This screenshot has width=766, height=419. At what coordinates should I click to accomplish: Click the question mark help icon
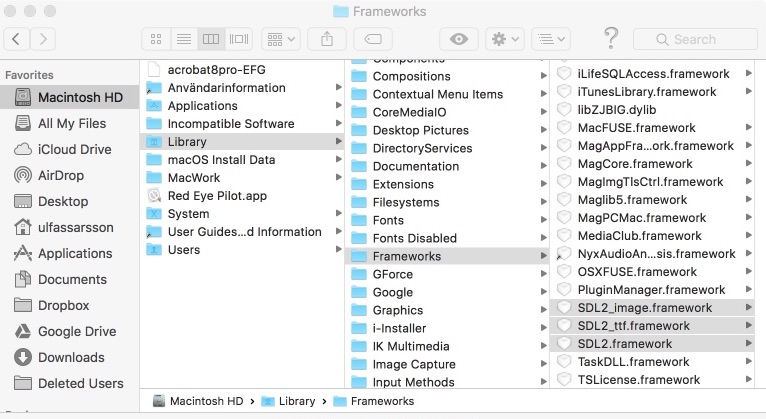point(611,38)
